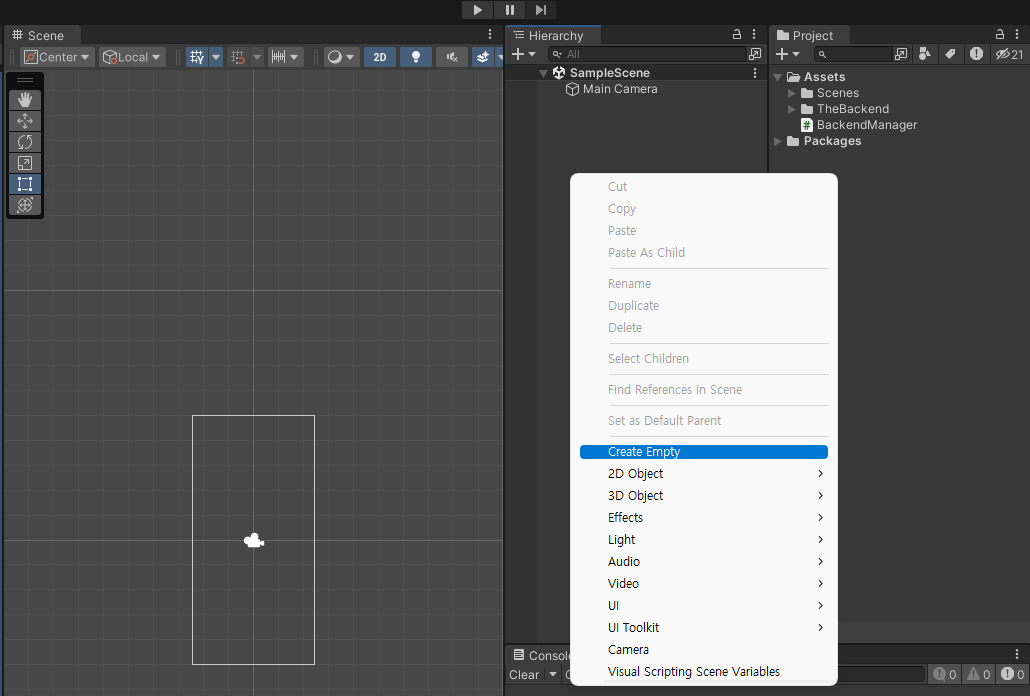Click the Hierarchy search-by-type icon
The image size is (1030, 696).
tap(755, 54)
